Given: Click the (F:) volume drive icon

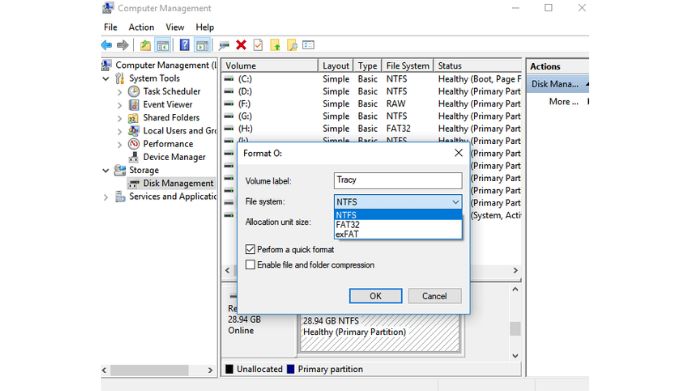Looking at the screenshot, I should (229, 104).
